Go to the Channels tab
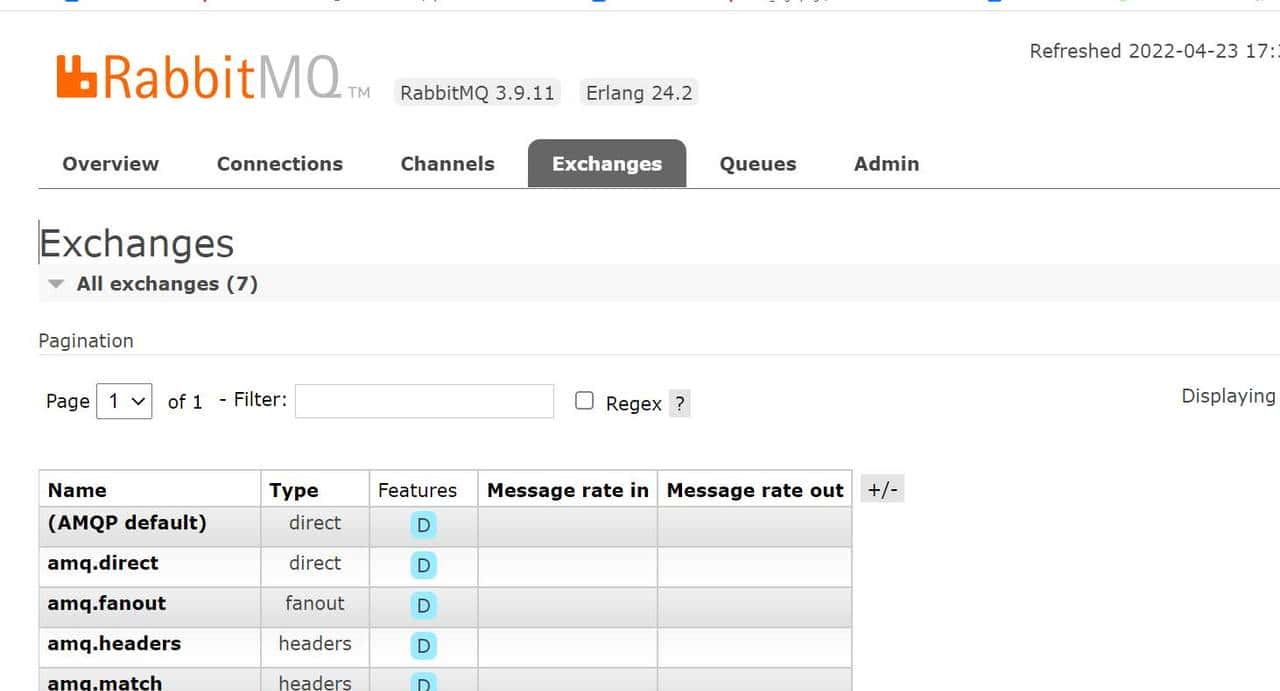This screenshot has height=691, width=1280. click(447, 164)
